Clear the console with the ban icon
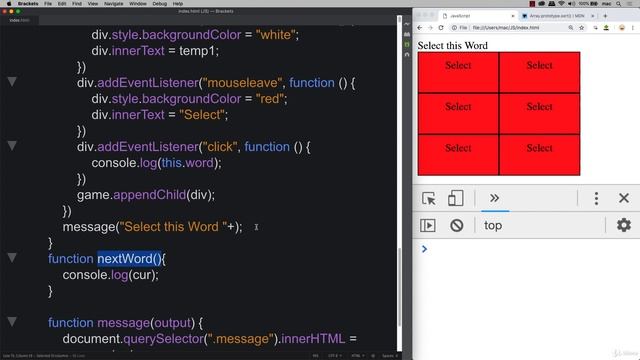 tap(456, 225)
